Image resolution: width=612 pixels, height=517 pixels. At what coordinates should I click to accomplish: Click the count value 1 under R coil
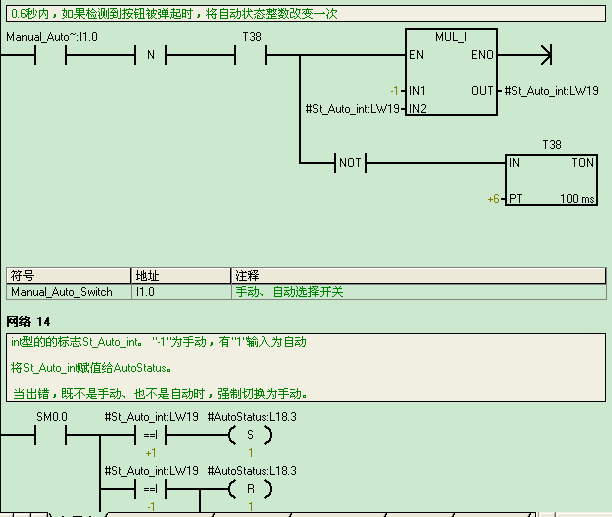tap(251, 507)
